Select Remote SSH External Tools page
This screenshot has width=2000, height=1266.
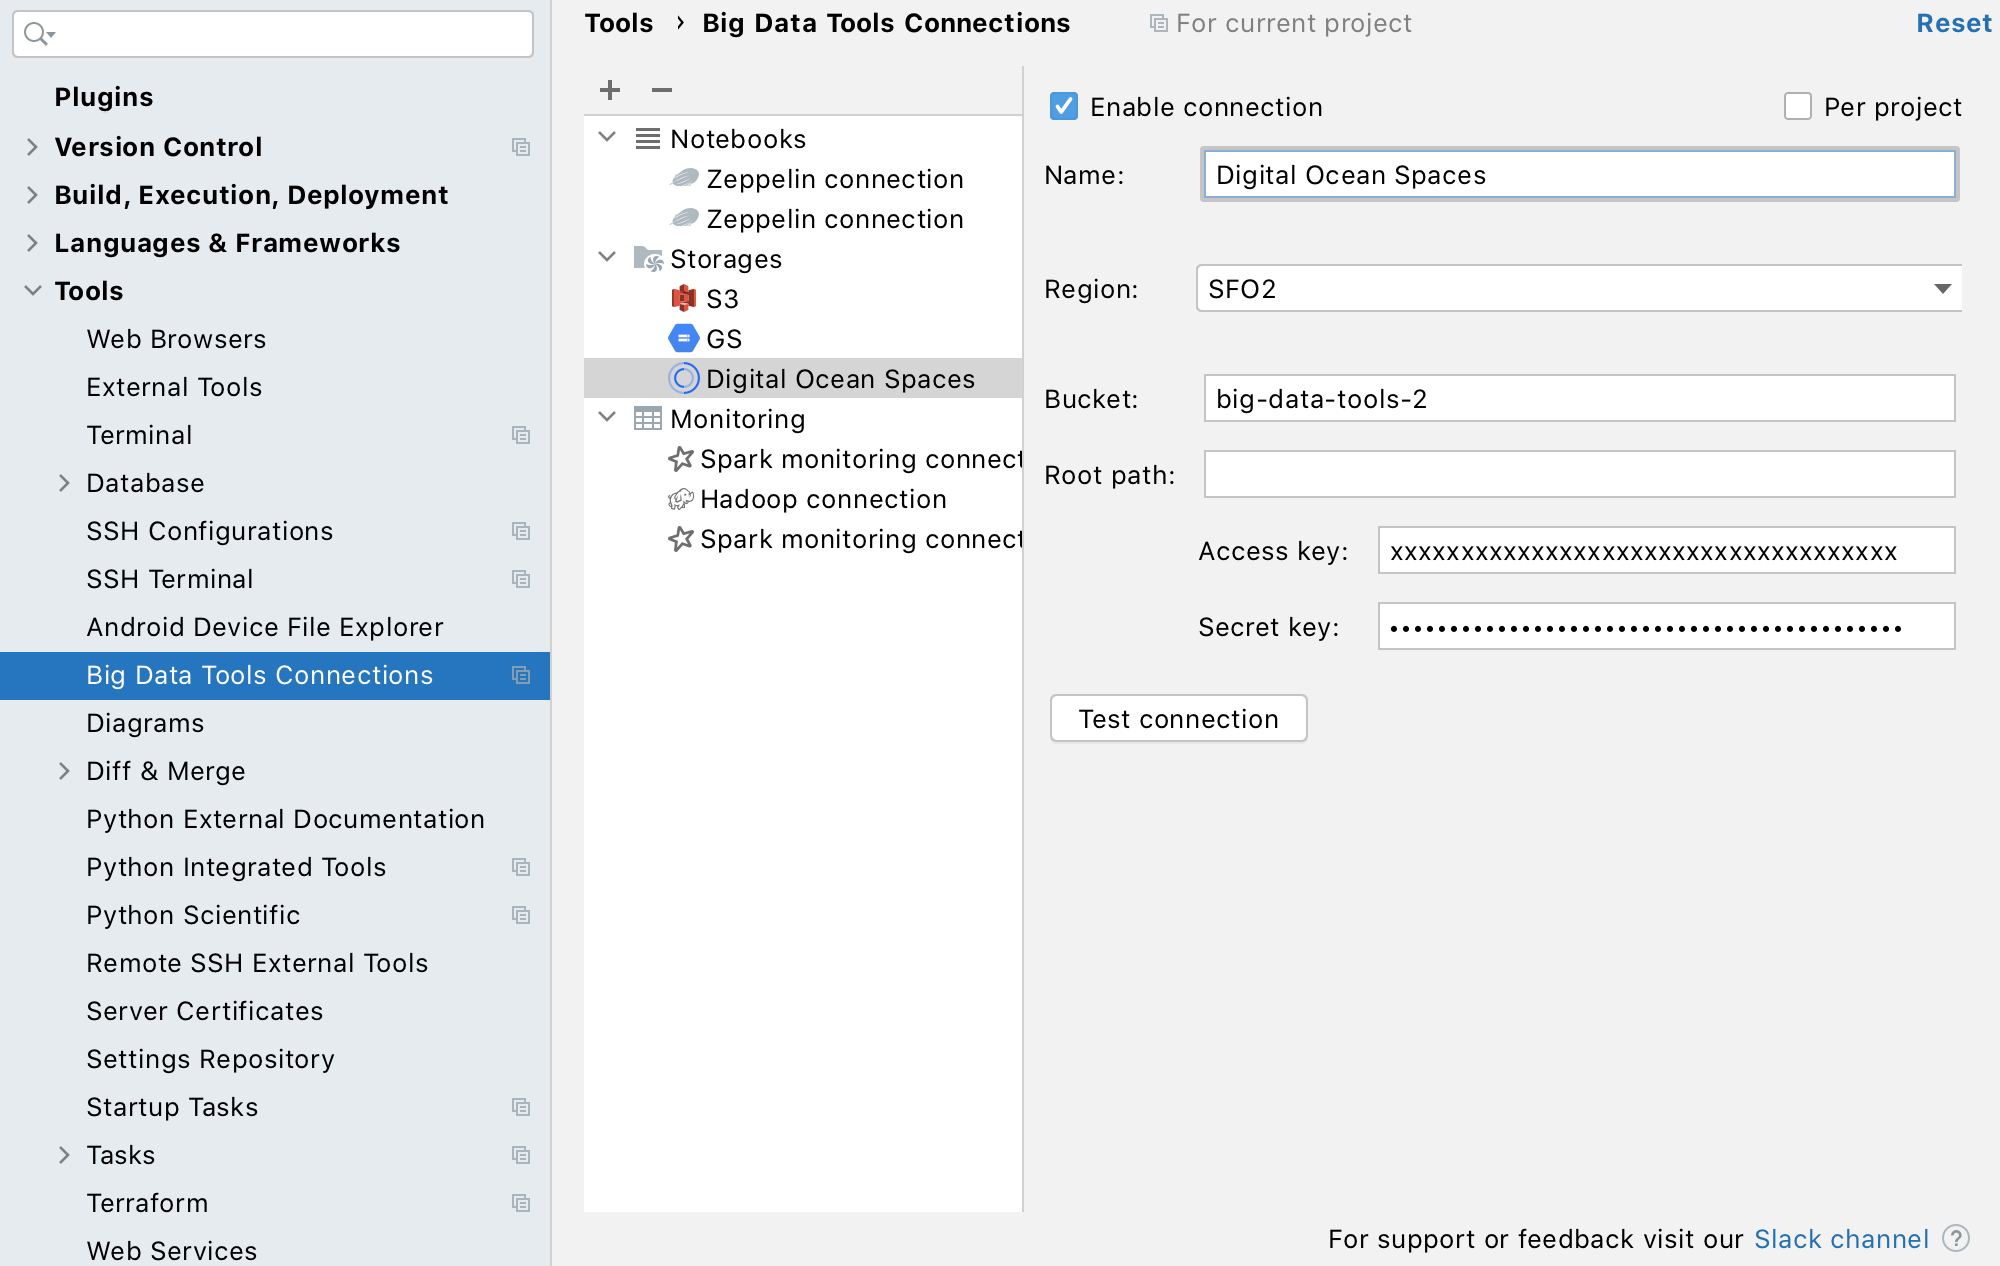257,963
